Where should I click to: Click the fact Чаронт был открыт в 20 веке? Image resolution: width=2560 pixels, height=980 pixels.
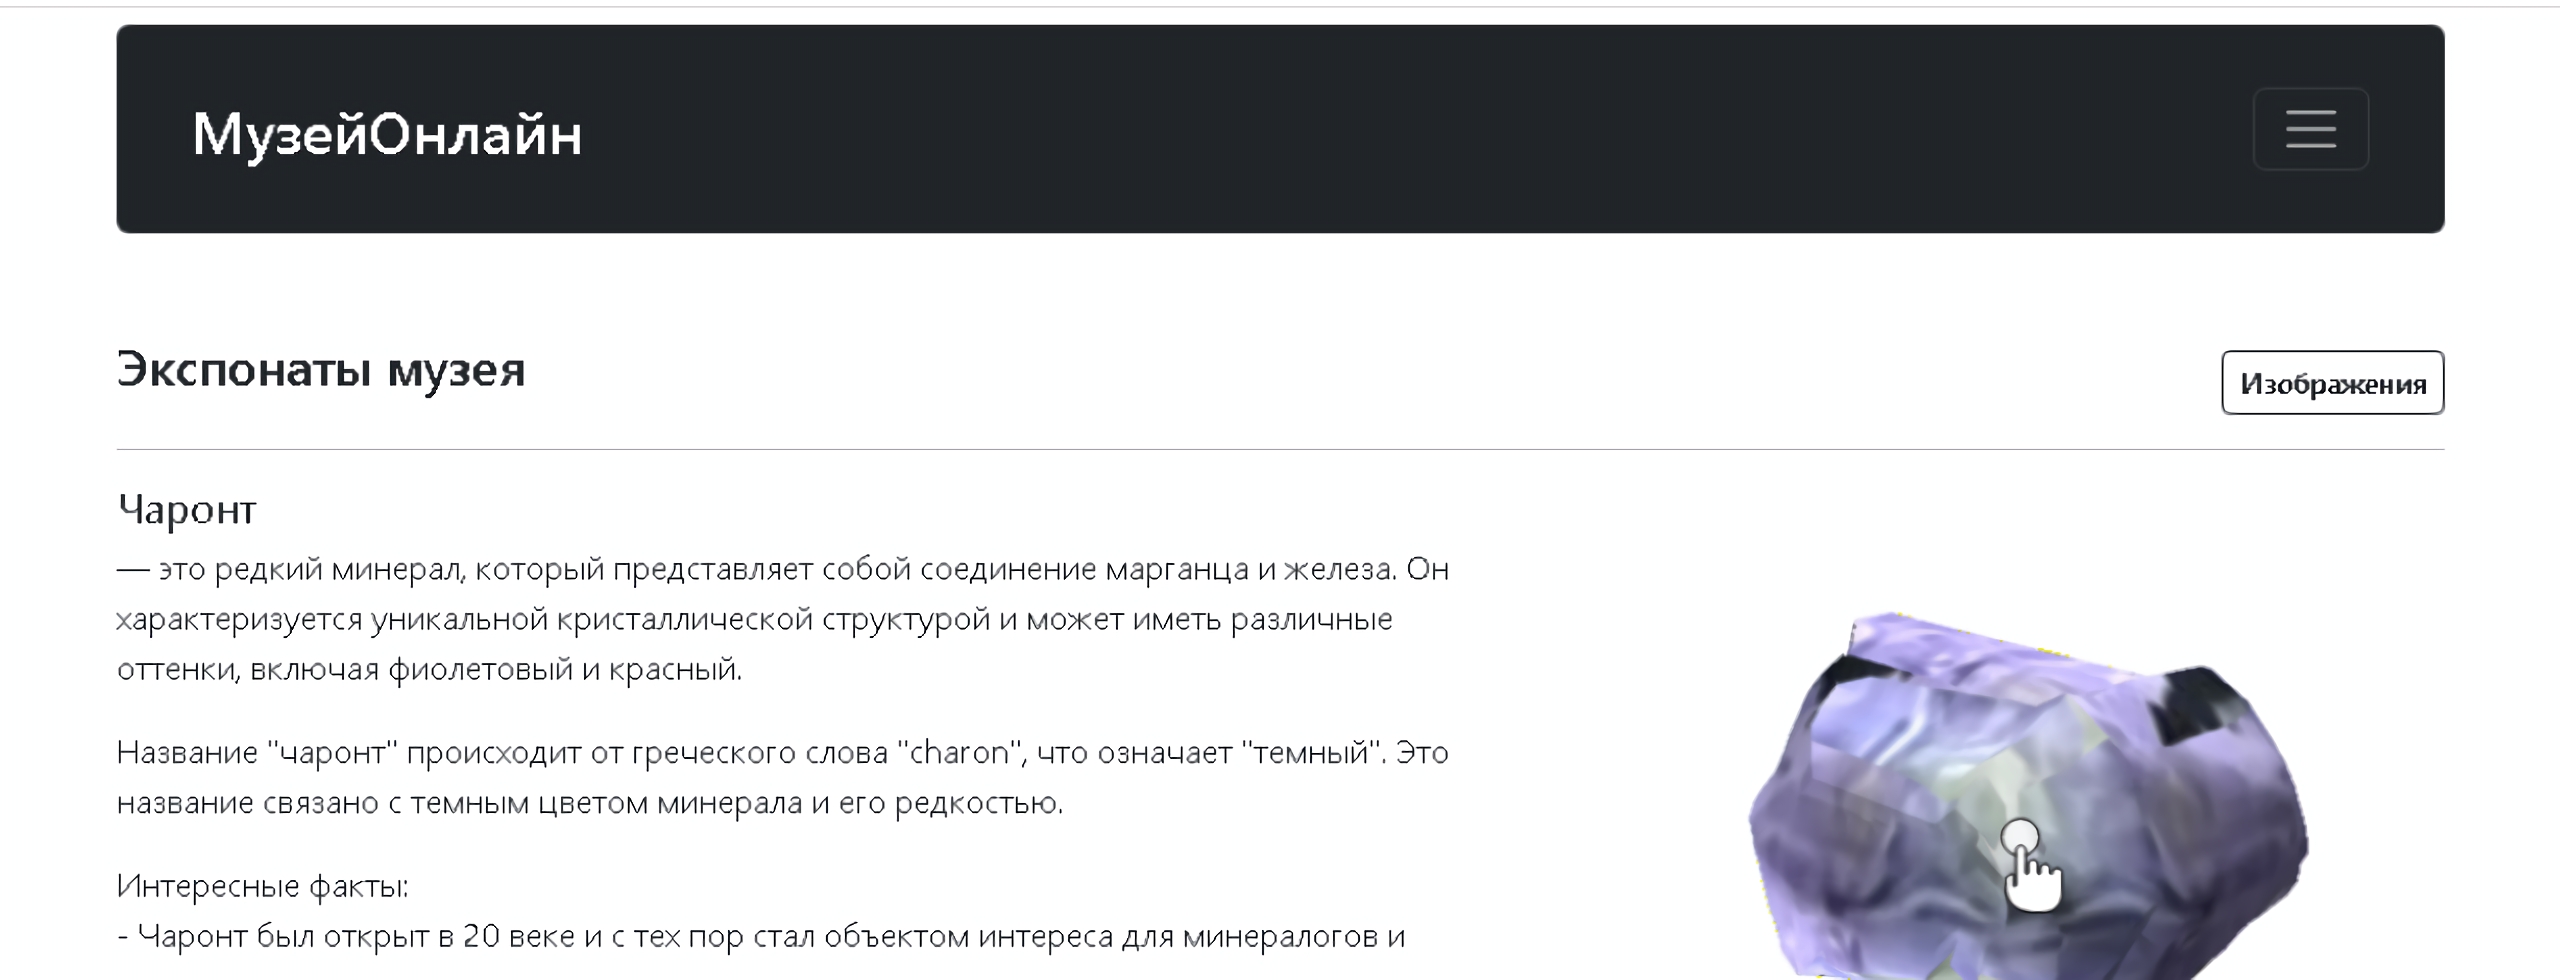(761, 936)
